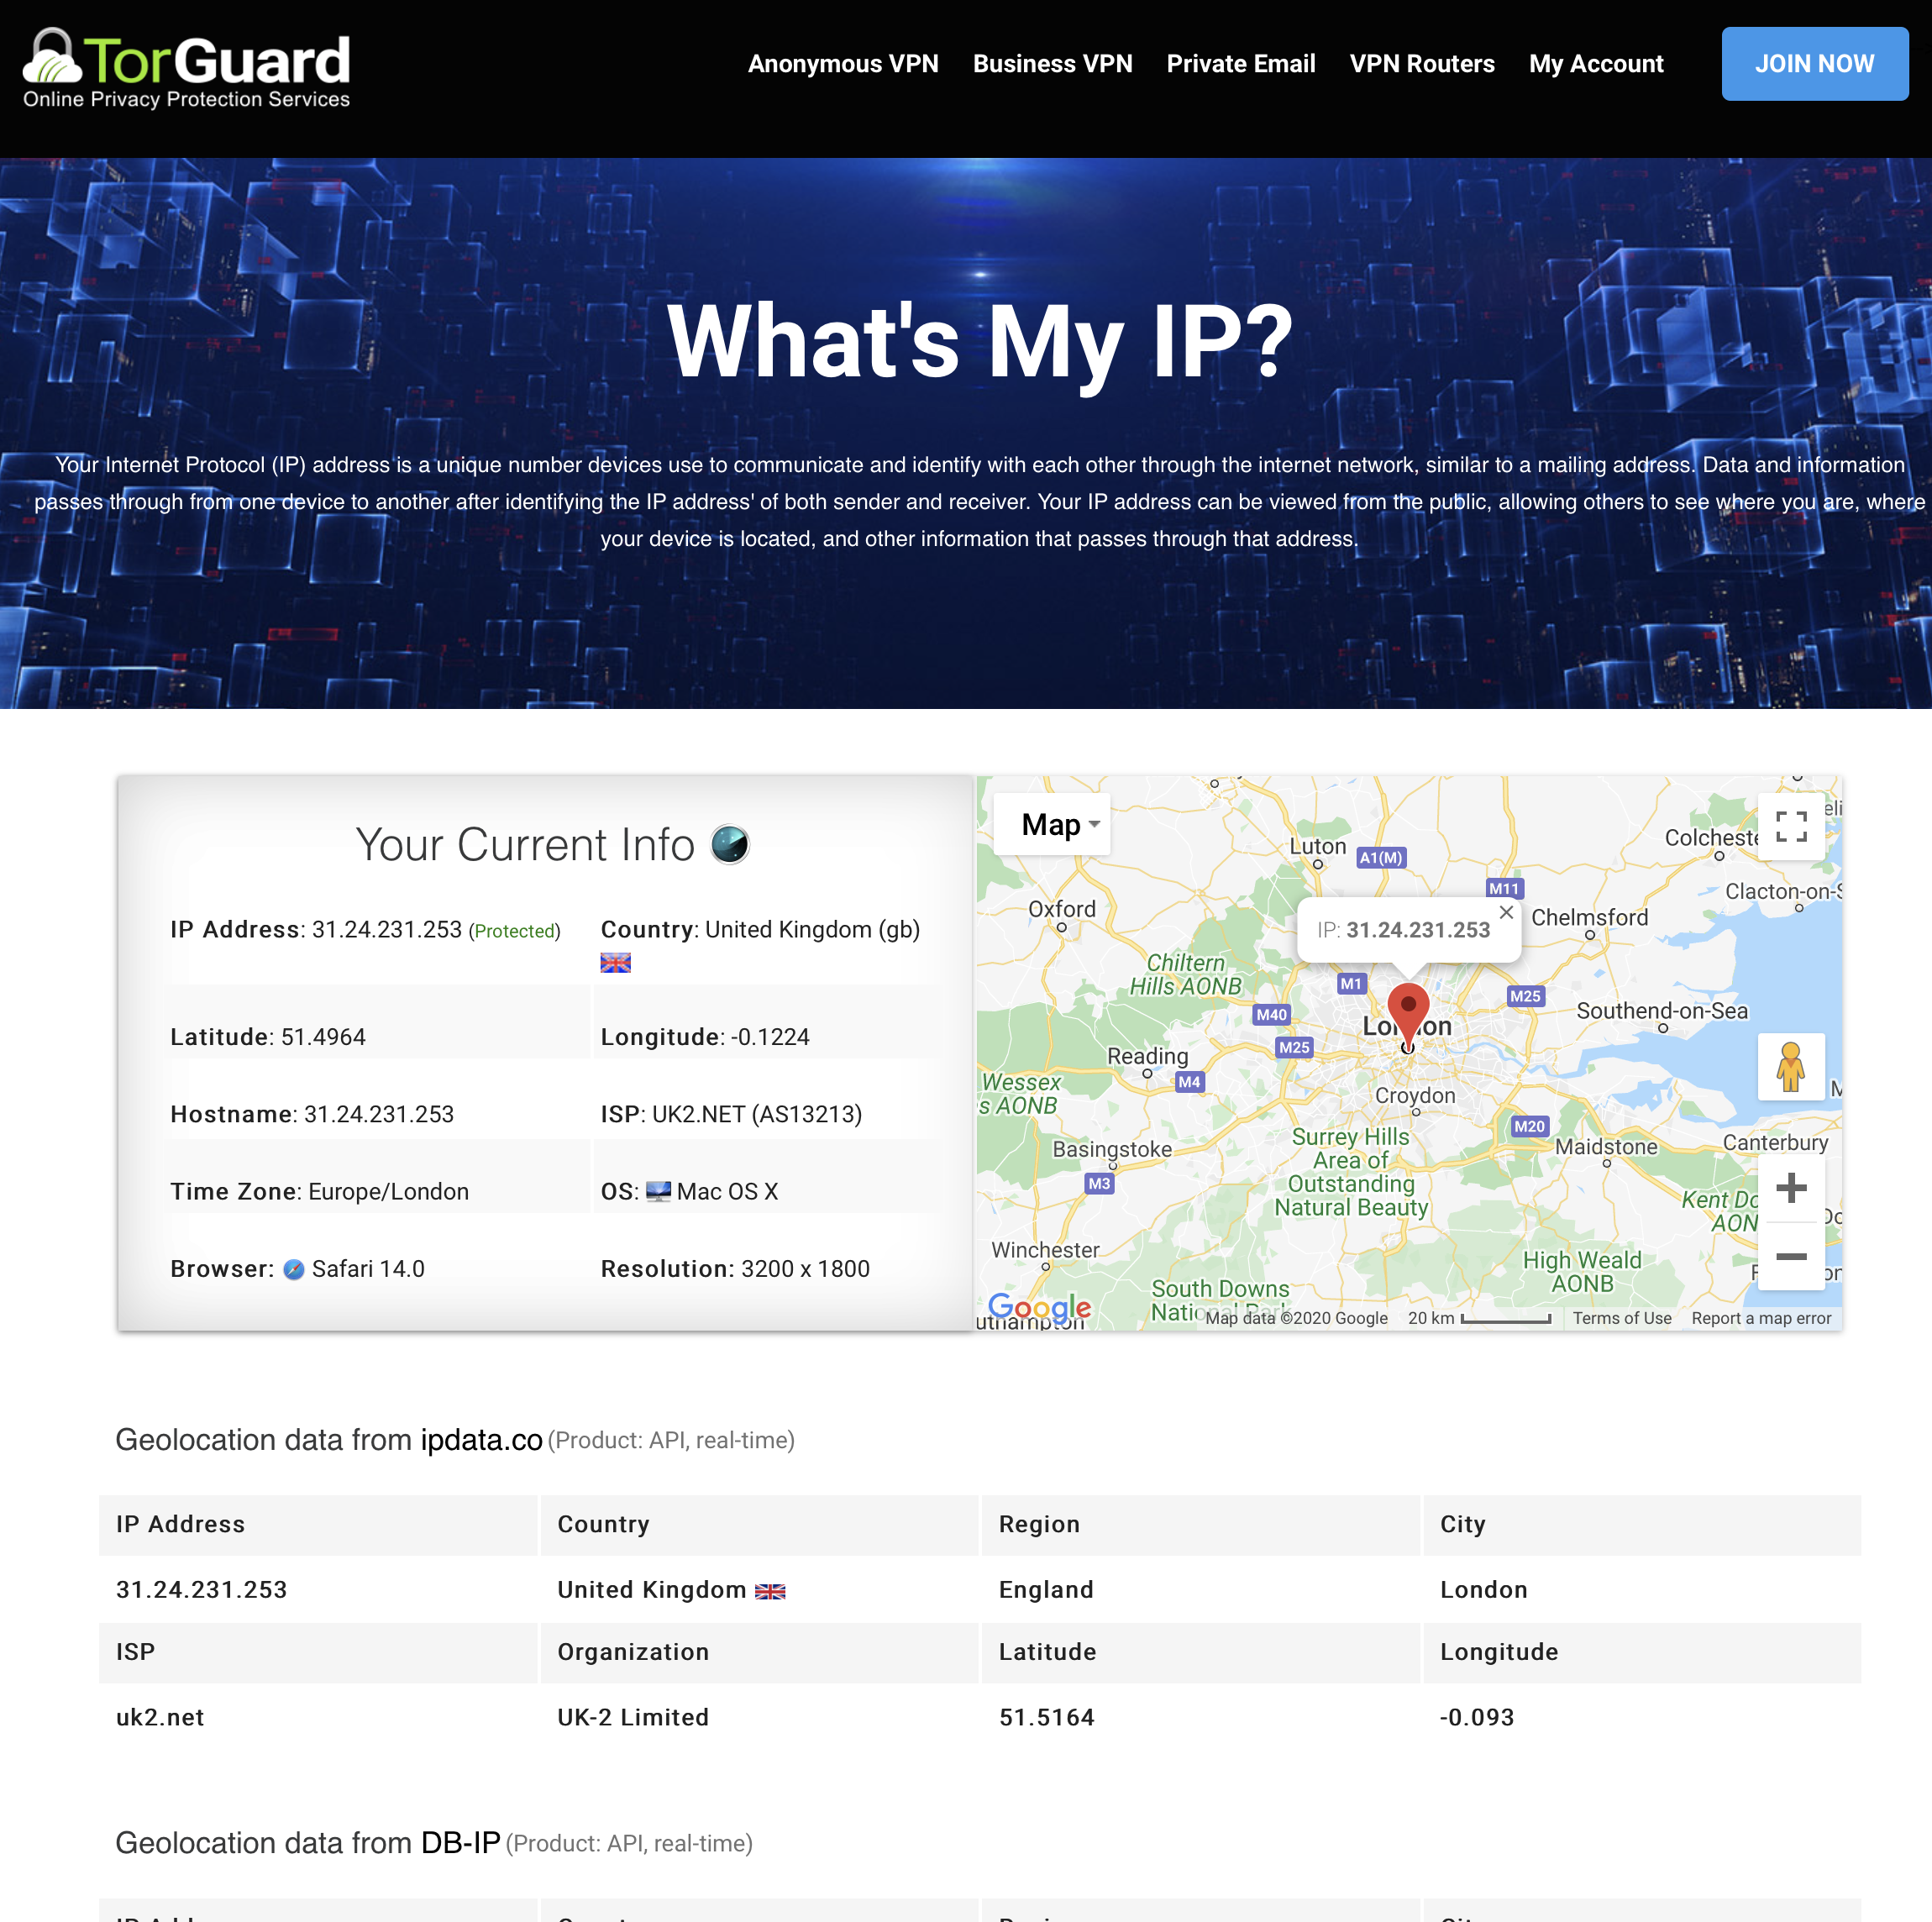
Task: Select the My Account menu item
Action: pyautogui.click(x=1596, y=63)
